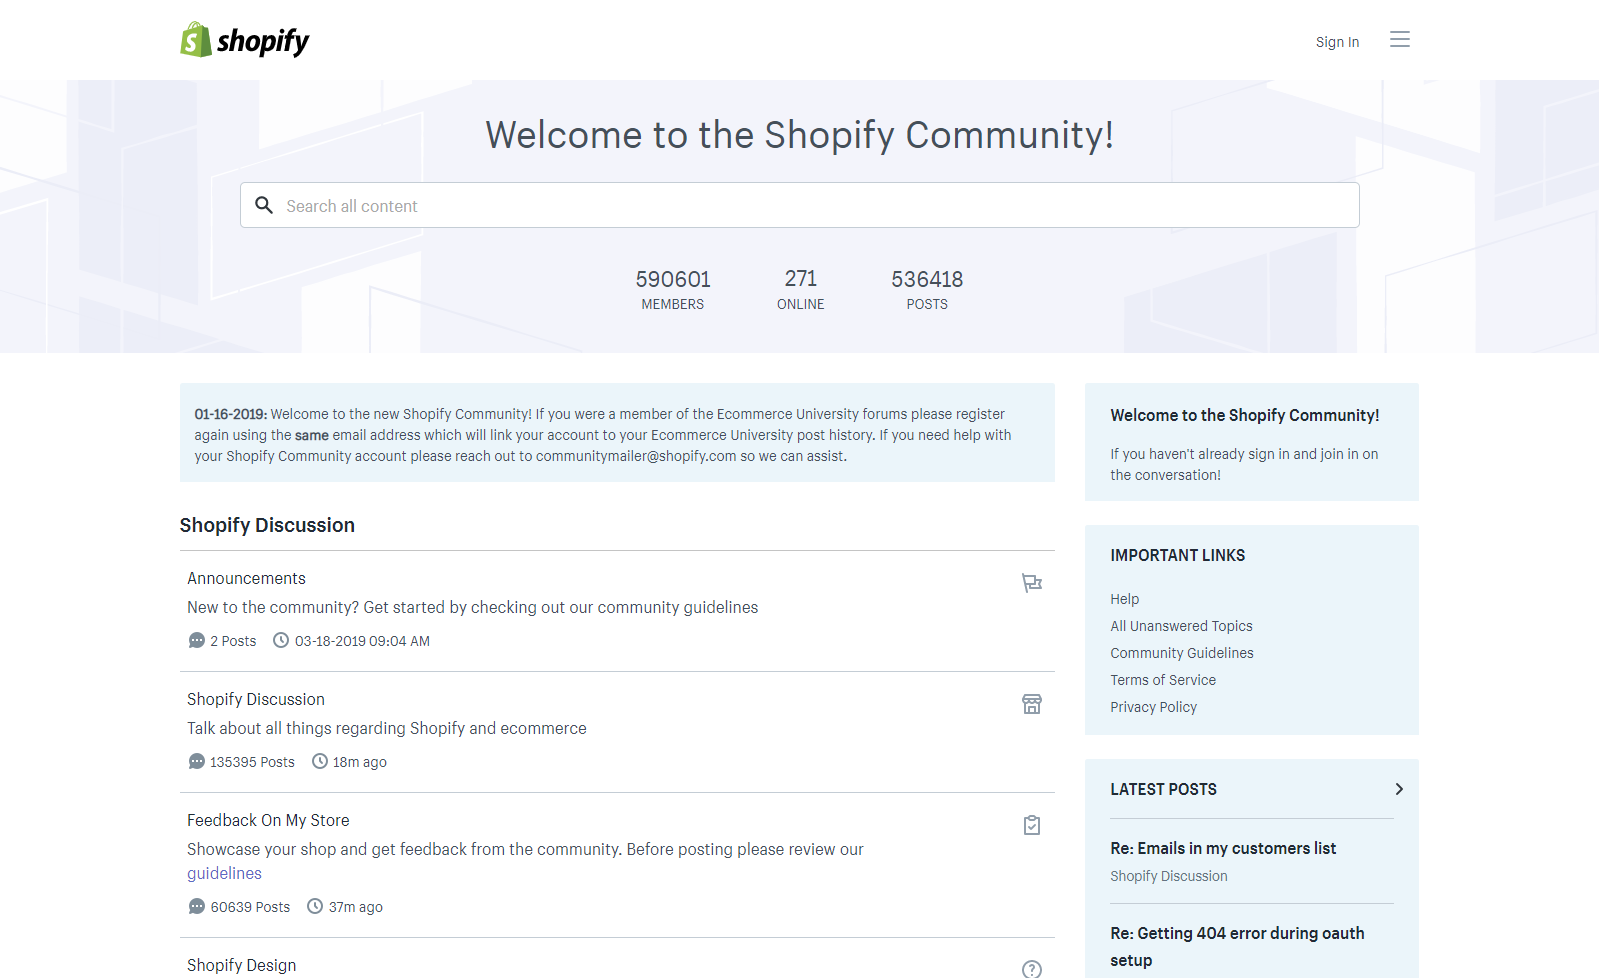The image size is (1599, 978).
Task: Click the 03-18-2019 09:04 AM timestamp
Action: click(x=362, y=641)
